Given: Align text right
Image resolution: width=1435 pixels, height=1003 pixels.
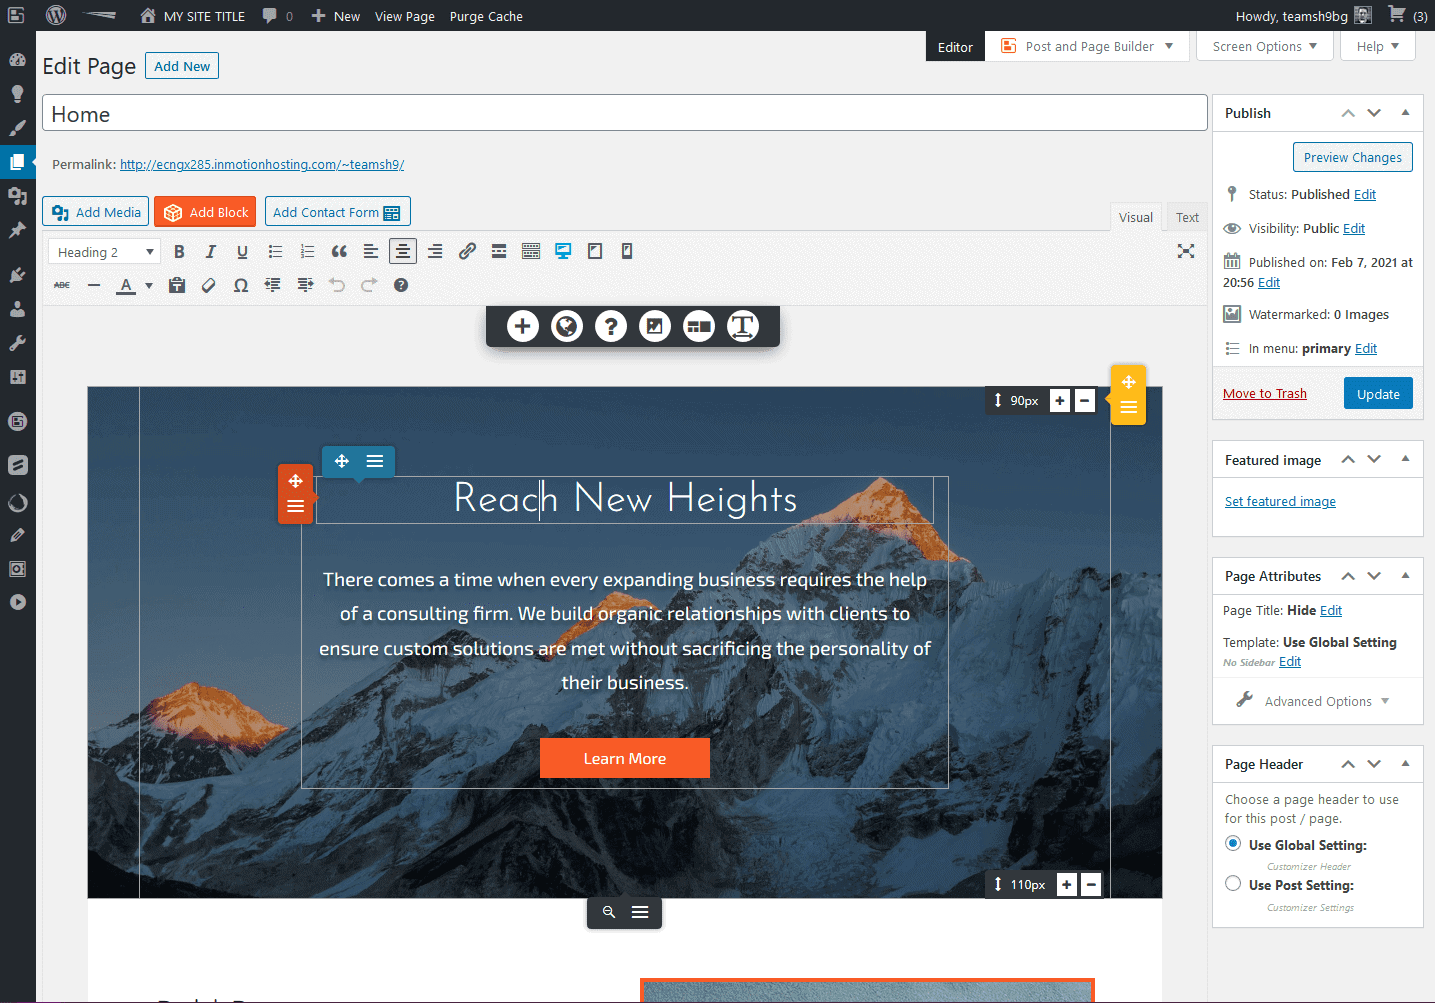Looking at the screenshot, I should click(435, 252).
